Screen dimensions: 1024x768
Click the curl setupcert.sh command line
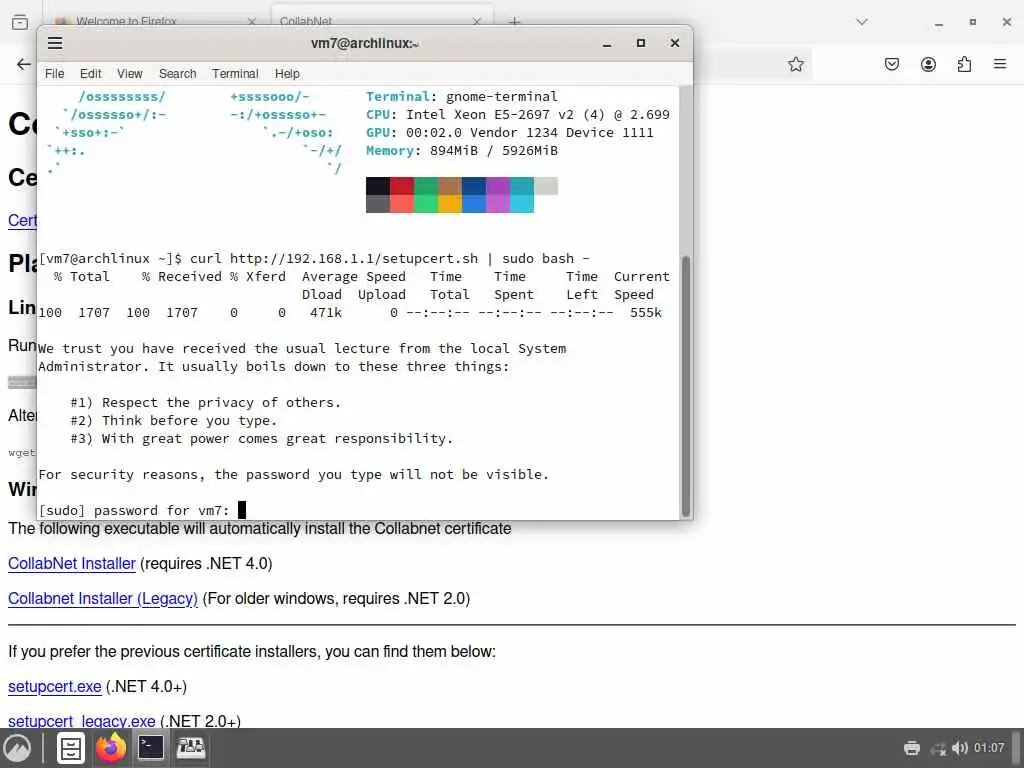coord(313,259)
